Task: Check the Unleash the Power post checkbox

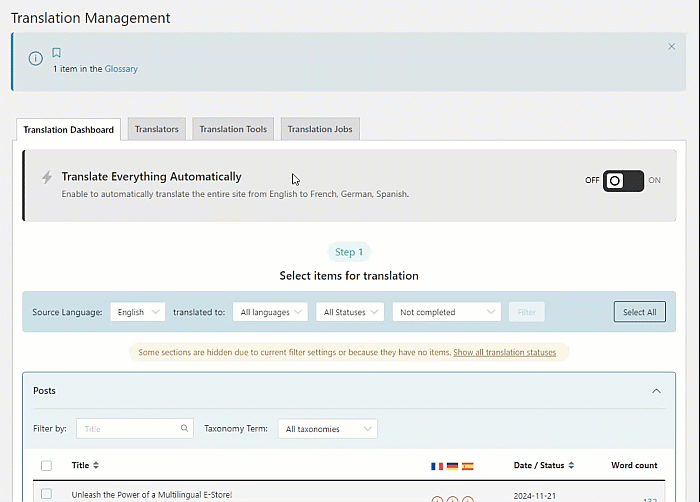Action: coord(46,494)
